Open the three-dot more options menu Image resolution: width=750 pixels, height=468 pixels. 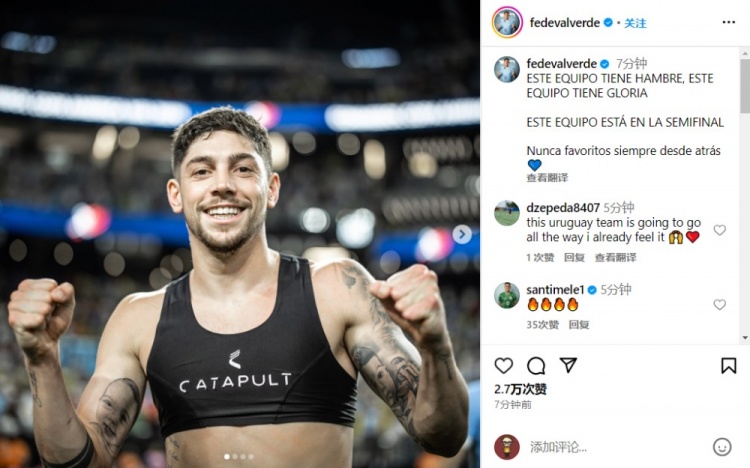tap(728, 22)
